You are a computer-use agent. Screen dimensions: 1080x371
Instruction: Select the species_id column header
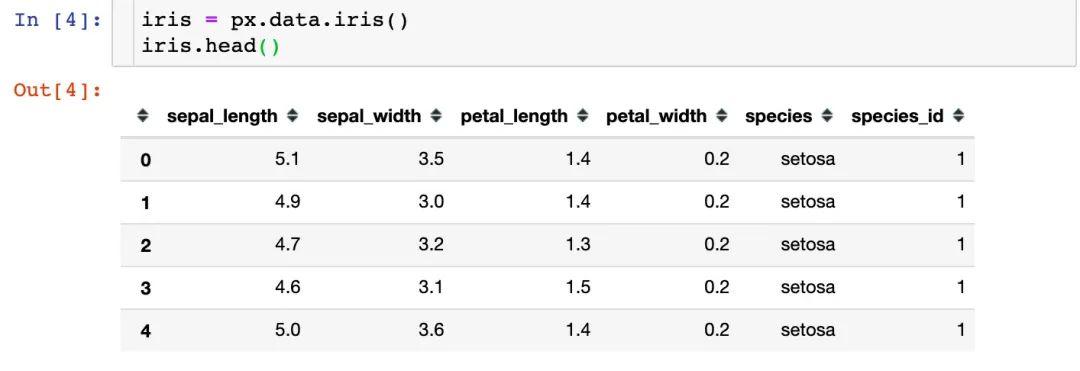897,116
